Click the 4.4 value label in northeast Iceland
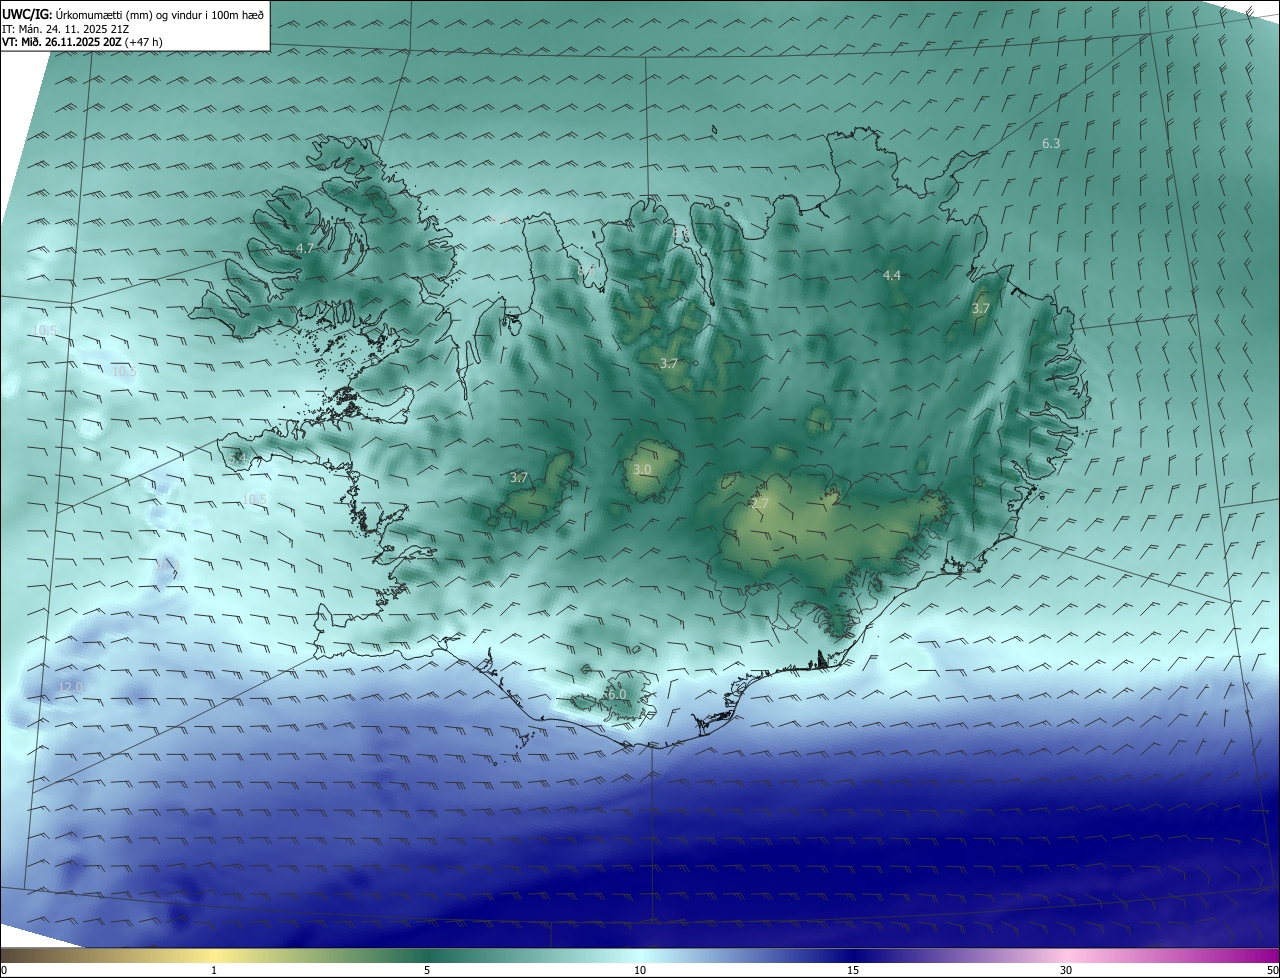 892,275
